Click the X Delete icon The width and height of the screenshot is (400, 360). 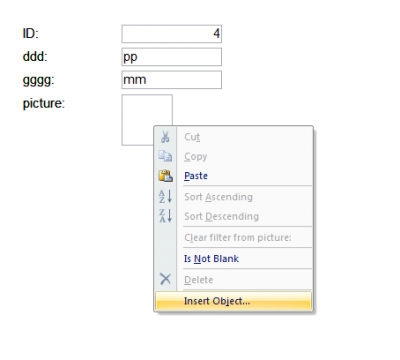165,279
